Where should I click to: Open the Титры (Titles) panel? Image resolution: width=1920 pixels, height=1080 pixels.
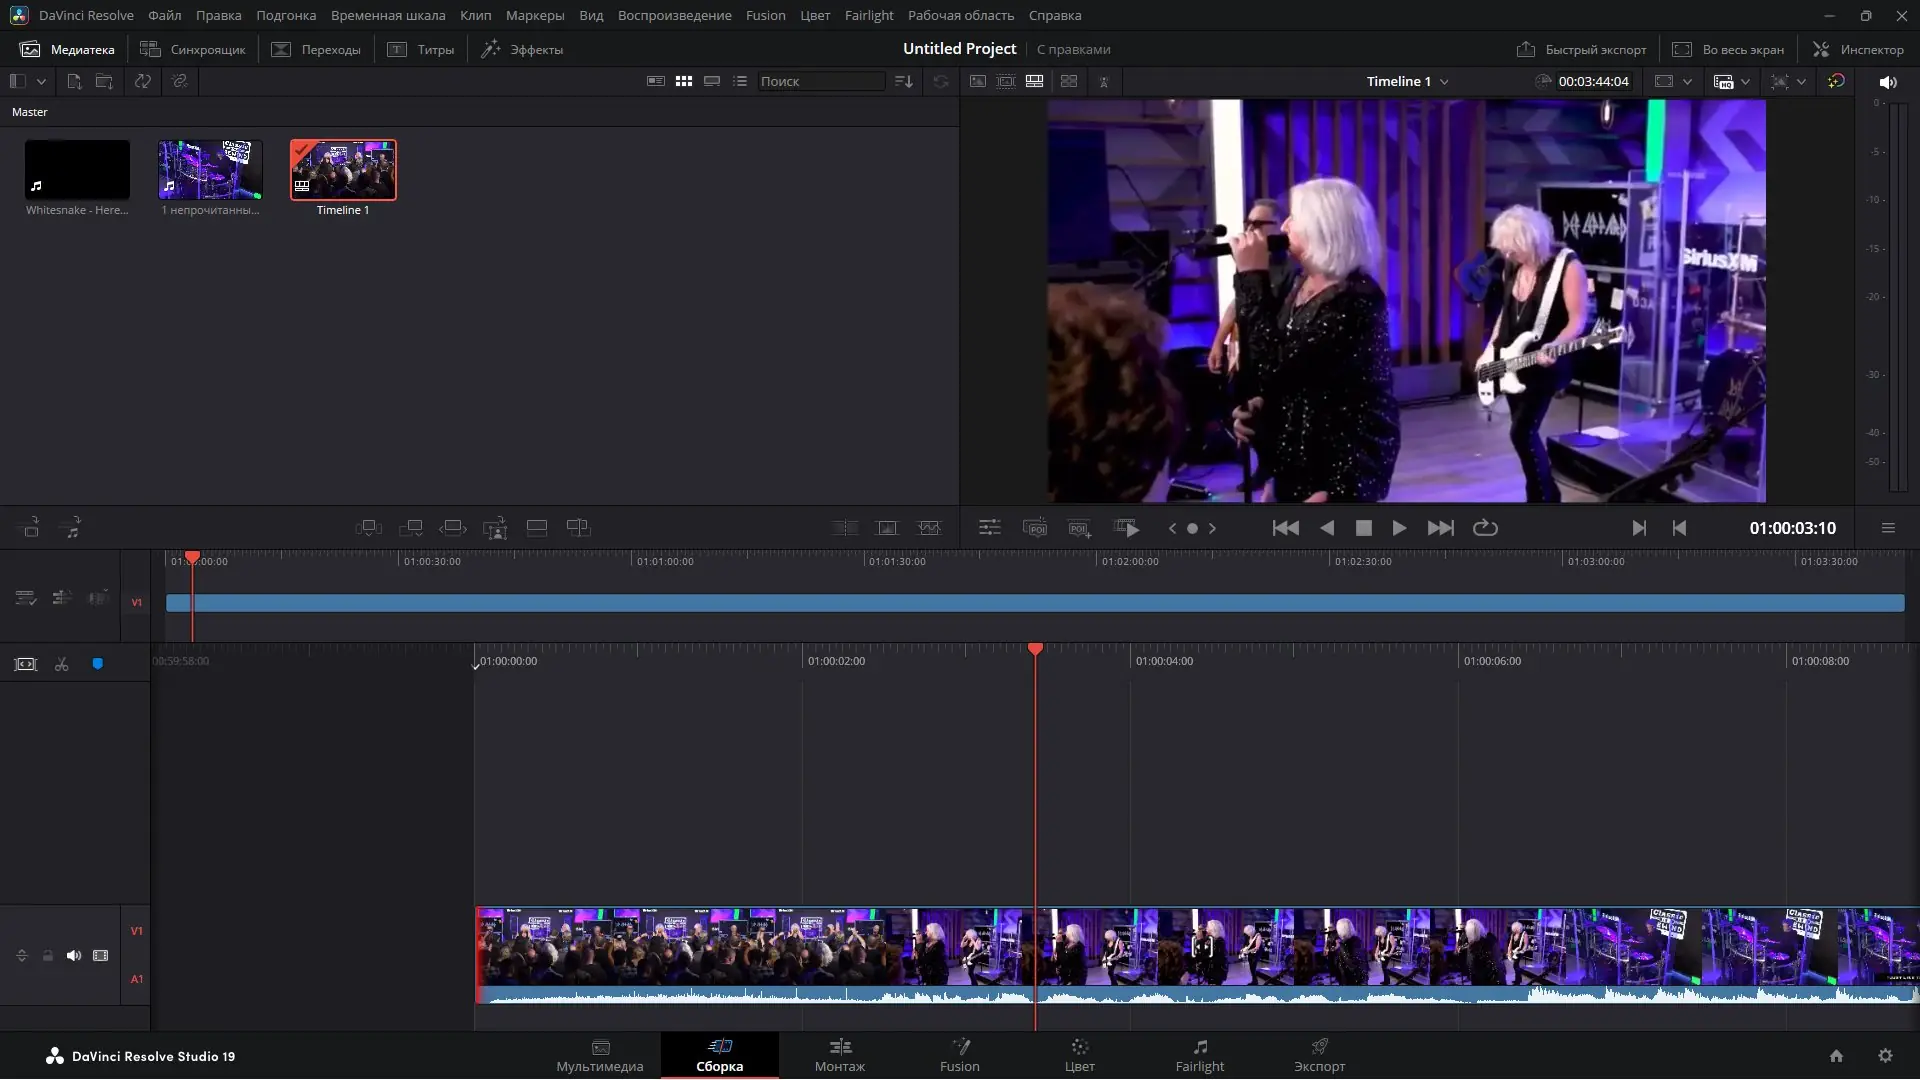pos(421,49)
